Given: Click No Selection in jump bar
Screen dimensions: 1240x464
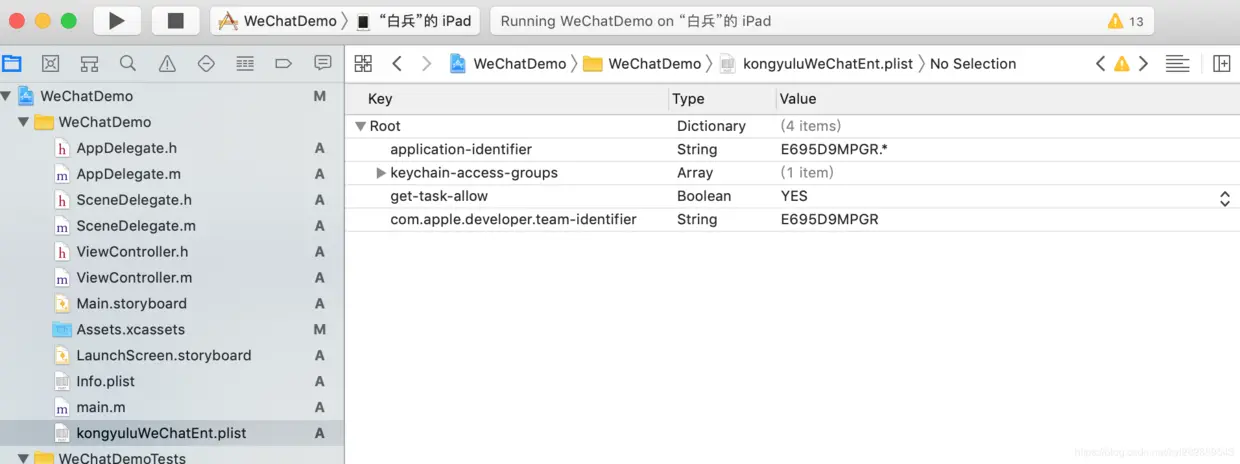Looking at the screenshot, I should (x=973, y=63).
